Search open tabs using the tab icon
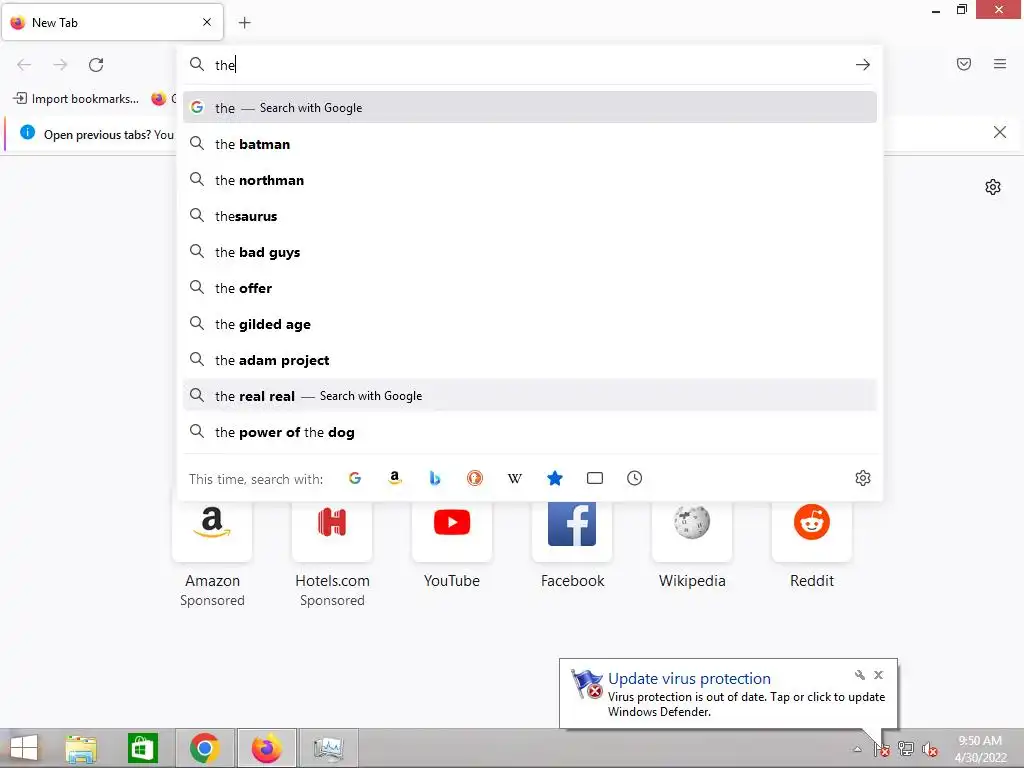1024x768 pixels. pos(594,478)
